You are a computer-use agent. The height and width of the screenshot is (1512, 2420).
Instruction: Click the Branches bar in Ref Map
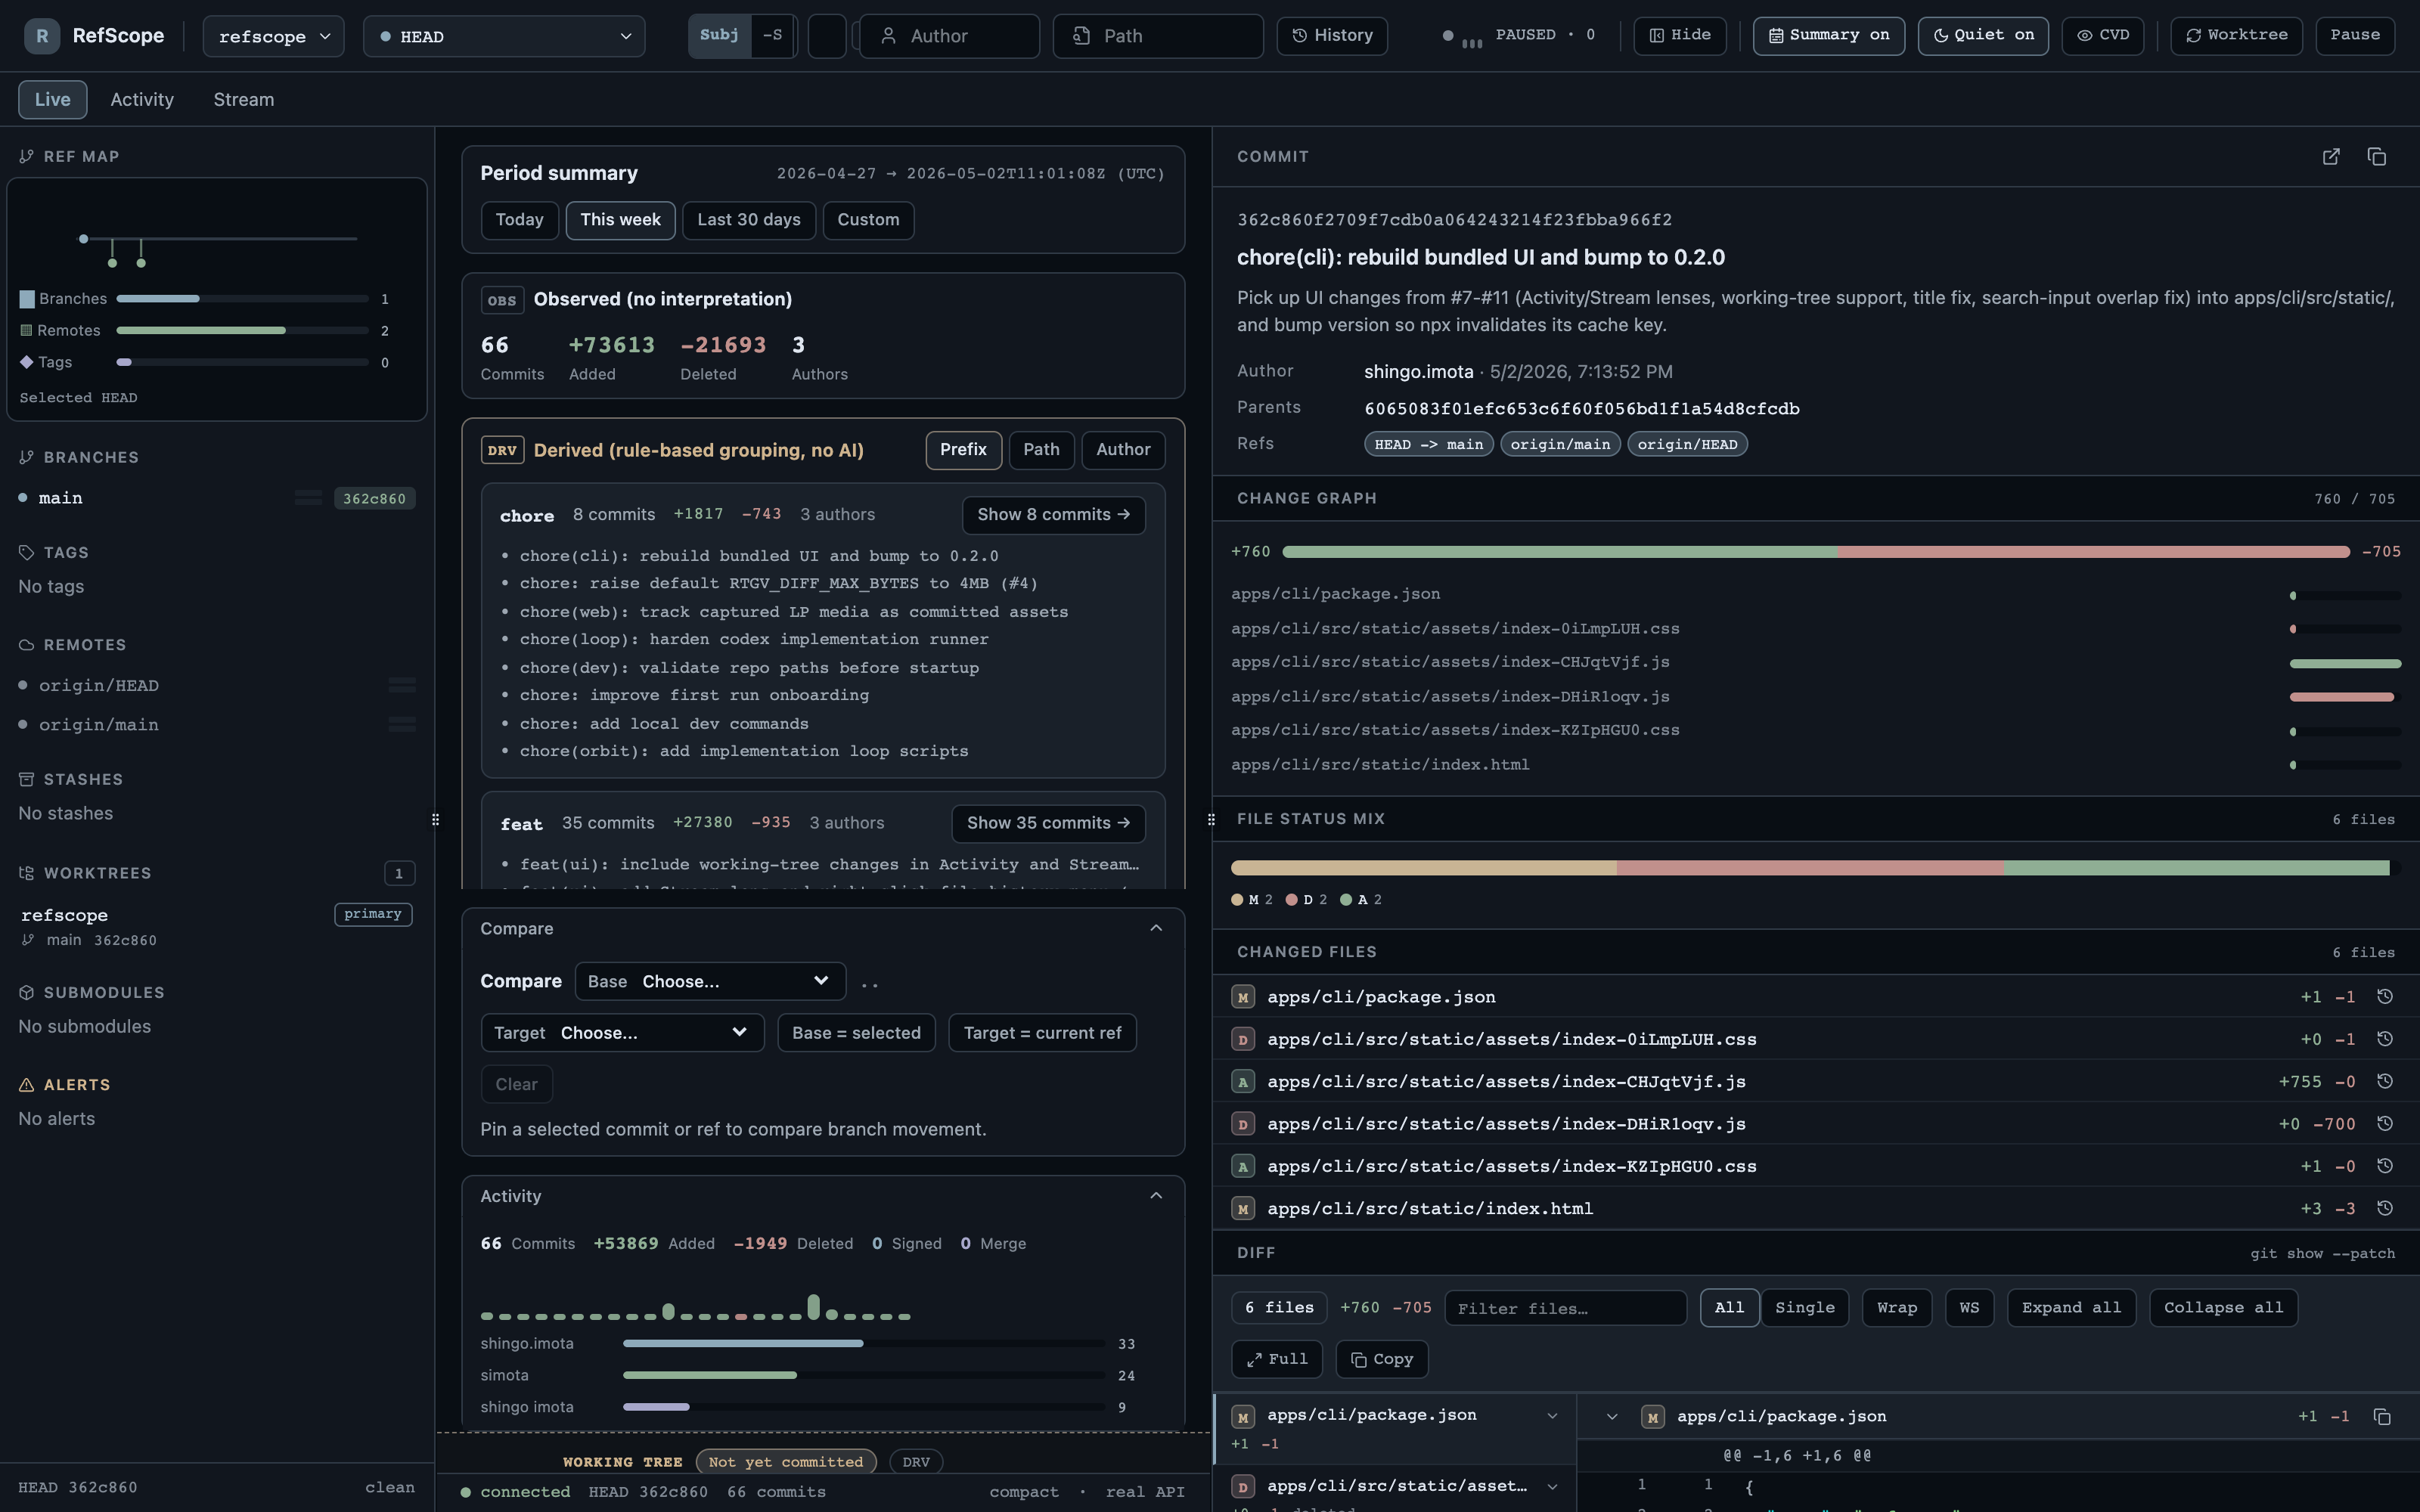pyautogui.click(x=242, y=299)
